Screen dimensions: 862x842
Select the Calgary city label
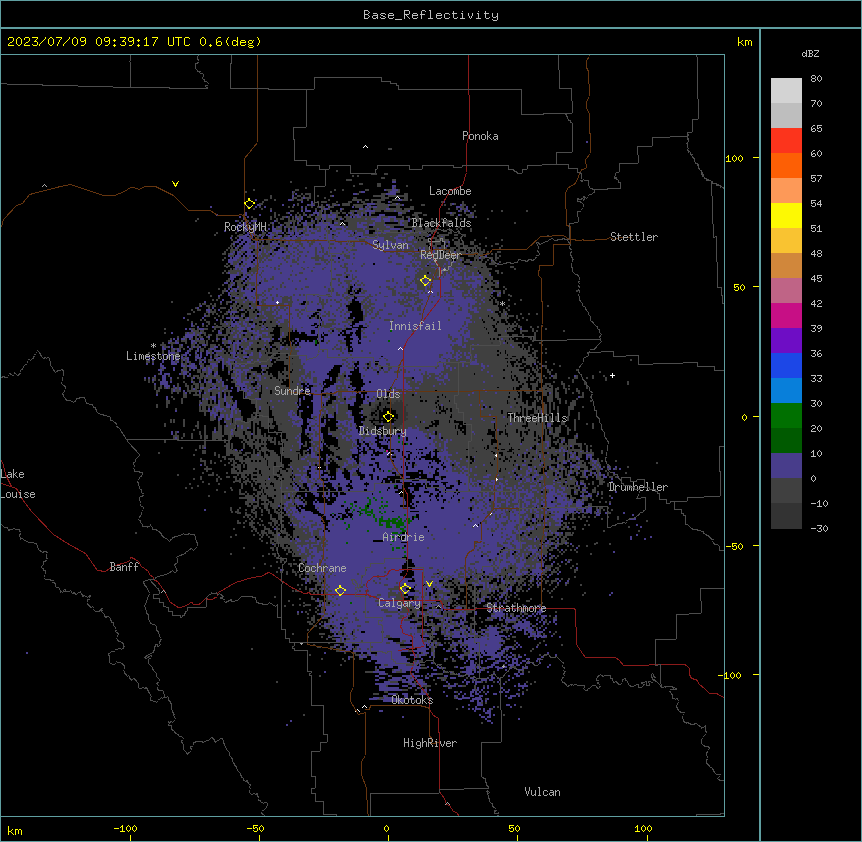point(399,603)
